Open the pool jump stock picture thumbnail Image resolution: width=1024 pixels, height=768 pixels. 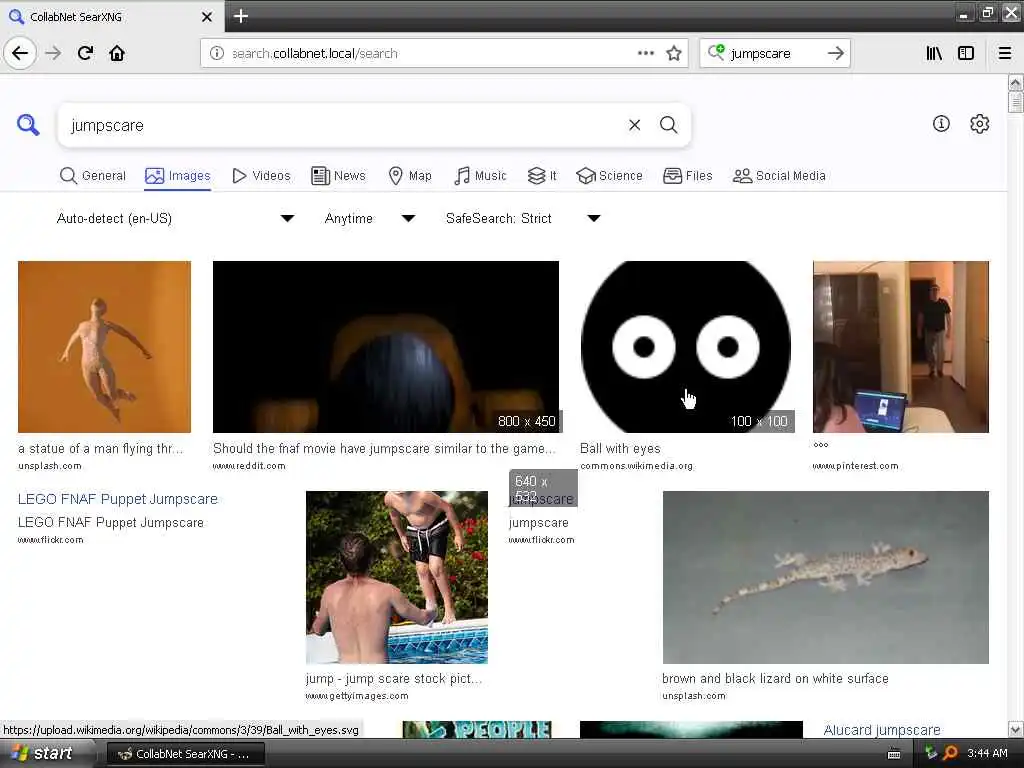click(397, 577)
